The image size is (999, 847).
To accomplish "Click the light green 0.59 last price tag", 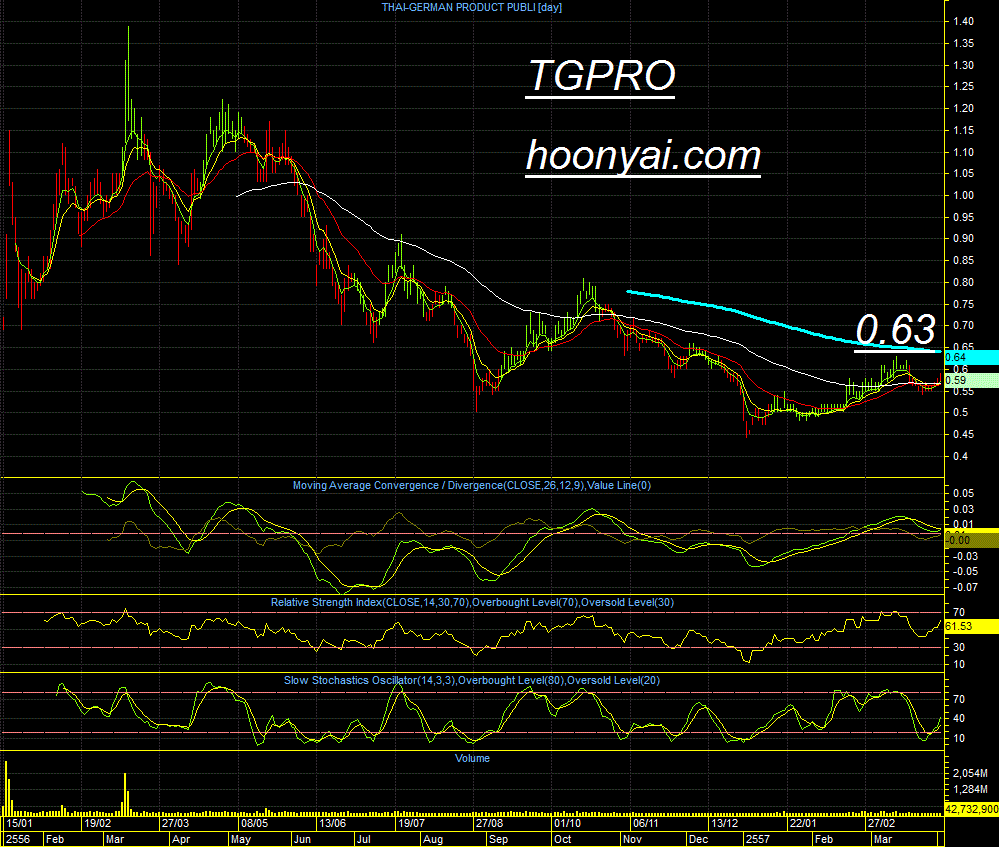I will click(x=971, y=380).
